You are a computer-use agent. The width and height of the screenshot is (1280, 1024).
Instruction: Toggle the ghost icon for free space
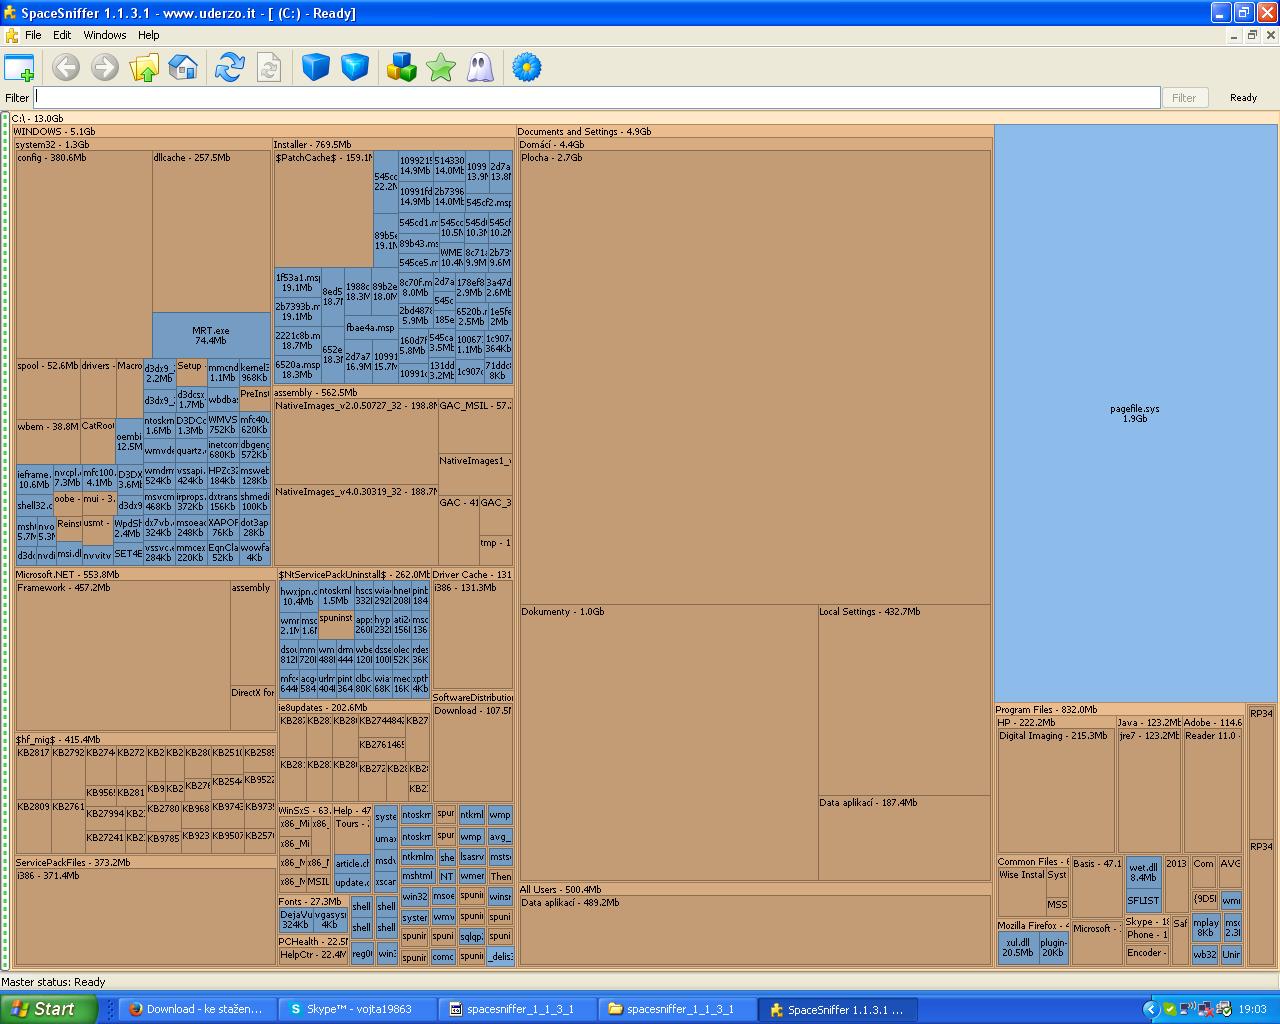click(x=480, y=68)
